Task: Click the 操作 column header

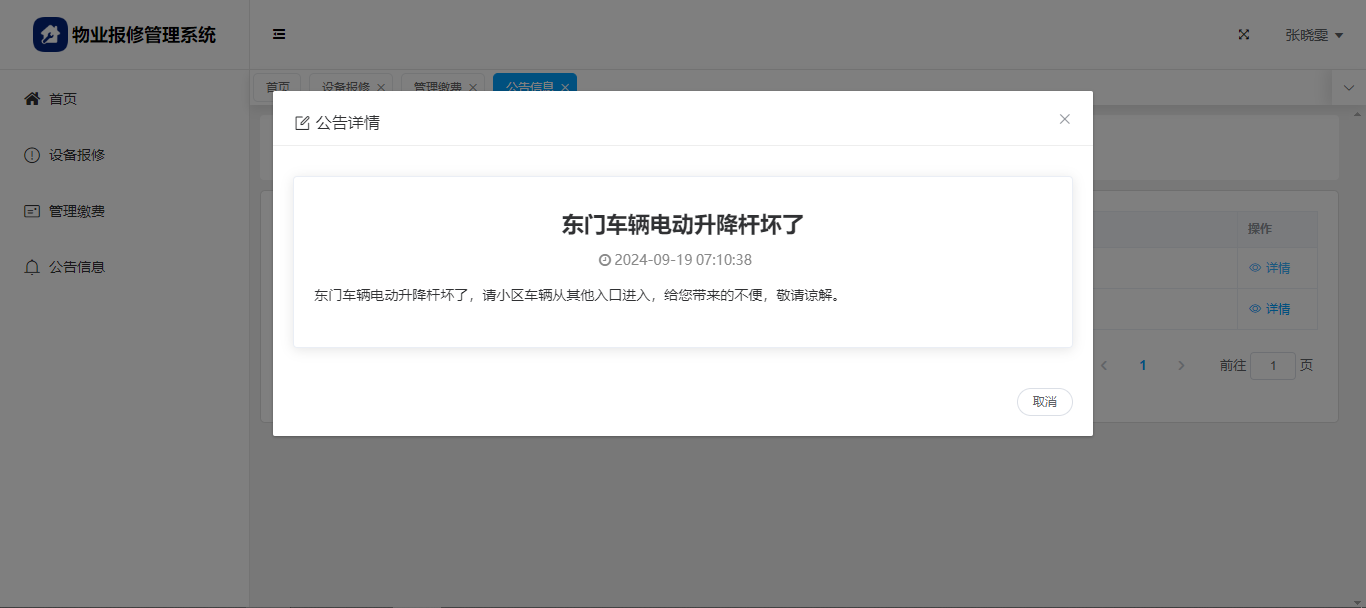Action: click(x=1260, y=229)
